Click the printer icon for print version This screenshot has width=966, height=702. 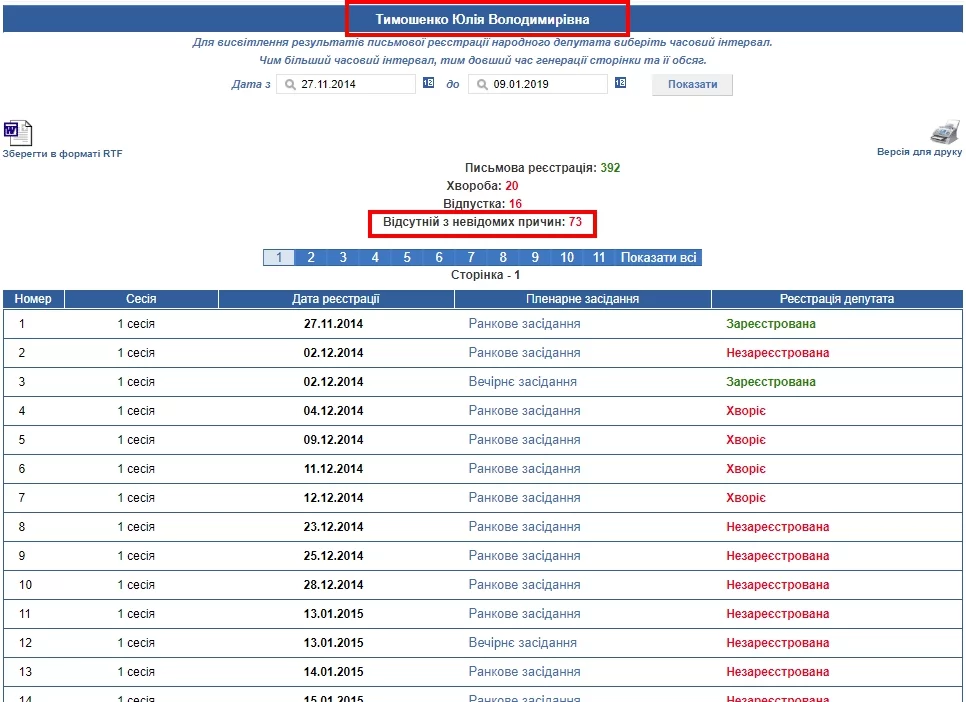pyautogui.click(x=946, y=131)
